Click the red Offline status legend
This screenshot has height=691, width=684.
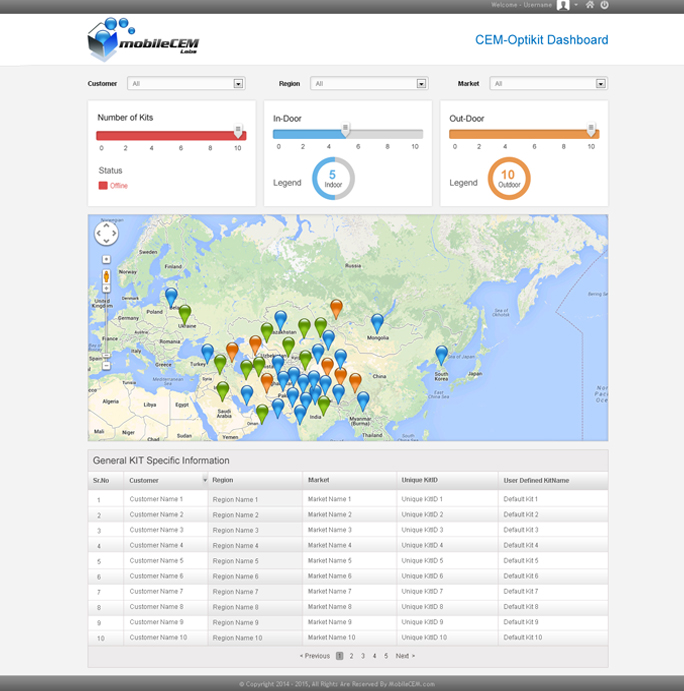click(113, 186)
